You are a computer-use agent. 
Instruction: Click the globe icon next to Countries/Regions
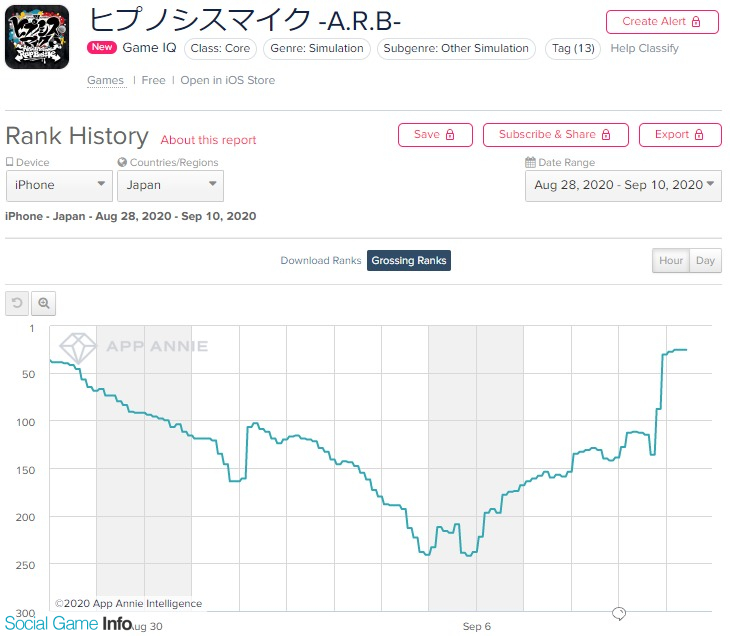(122, 163)
